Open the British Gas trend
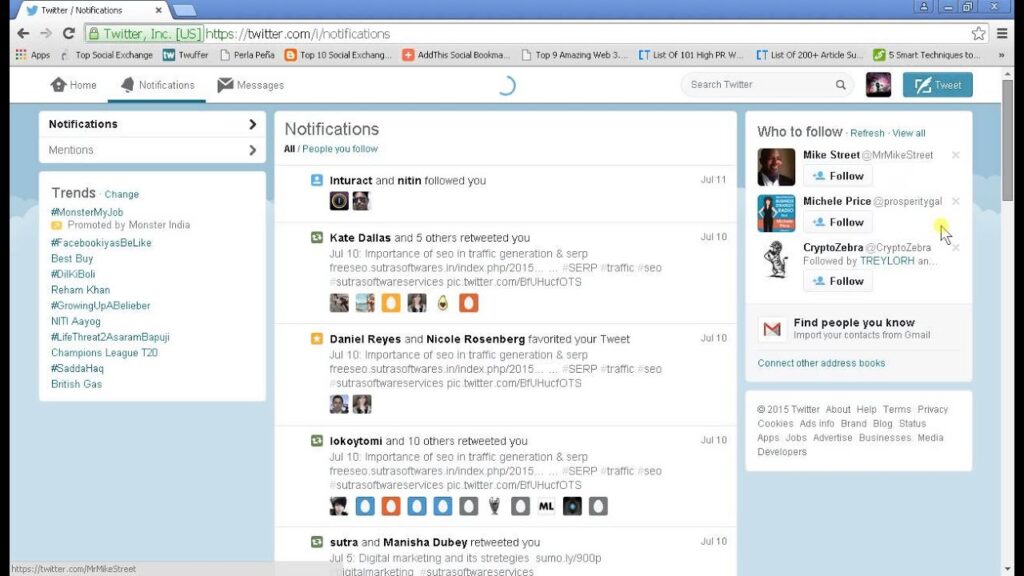 click(x=76, y=384)
